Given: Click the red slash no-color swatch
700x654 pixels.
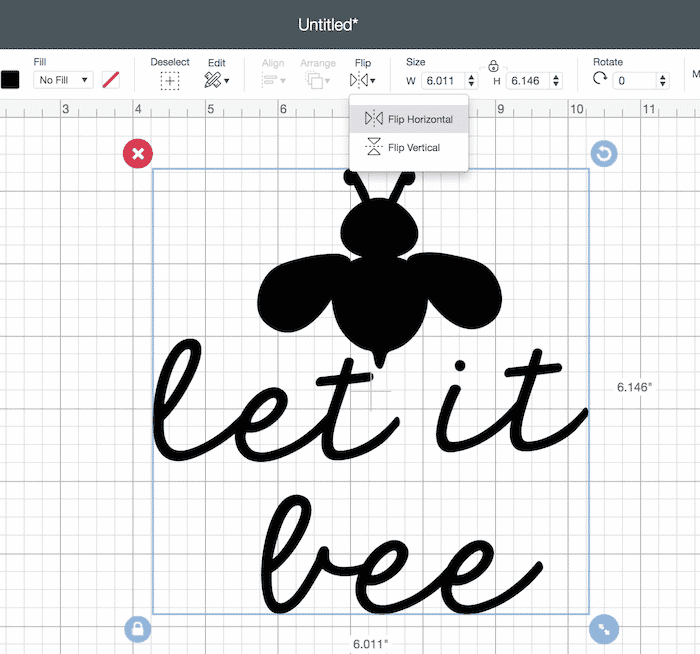Looking at the screenshot, I should coord(110,80).
